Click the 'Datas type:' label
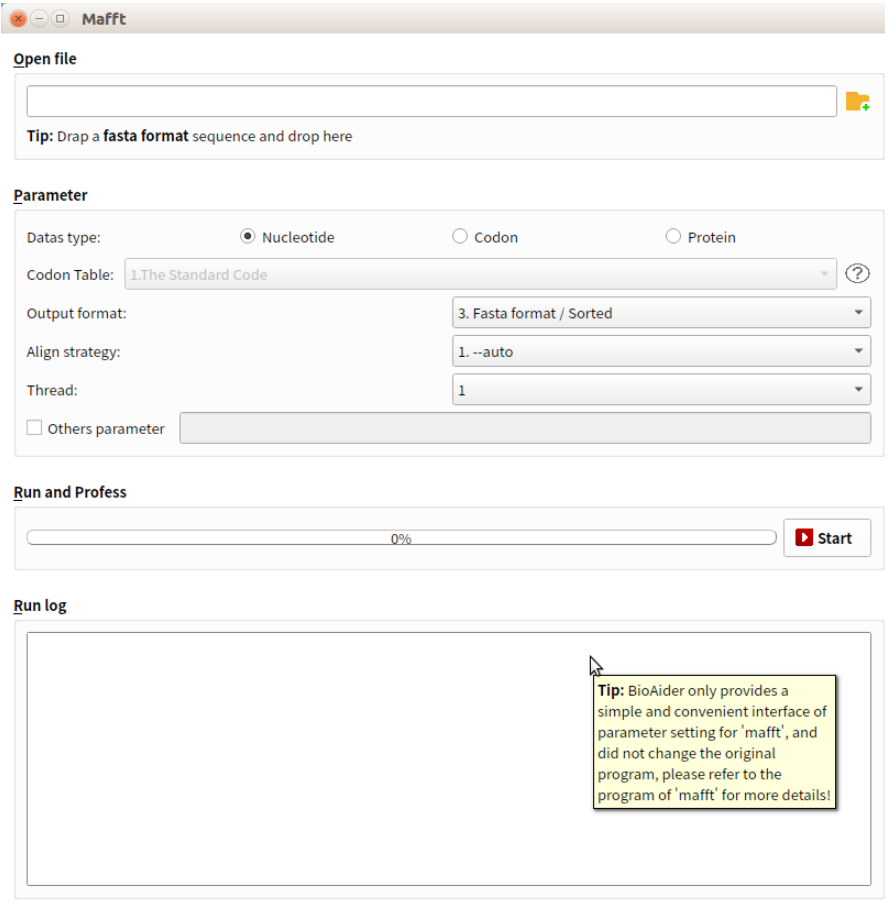Screen dimensions: 885x903 [x=63, y=237]
